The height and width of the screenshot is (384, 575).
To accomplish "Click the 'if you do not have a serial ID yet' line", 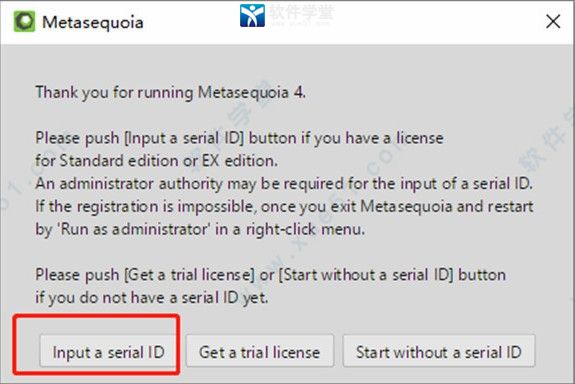I will 152,298.
